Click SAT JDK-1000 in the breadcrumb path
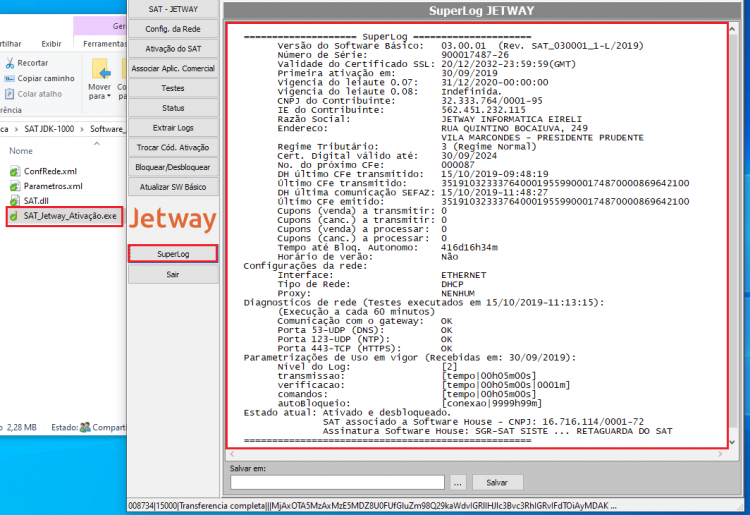750x515 pixels. click(49, 129)
